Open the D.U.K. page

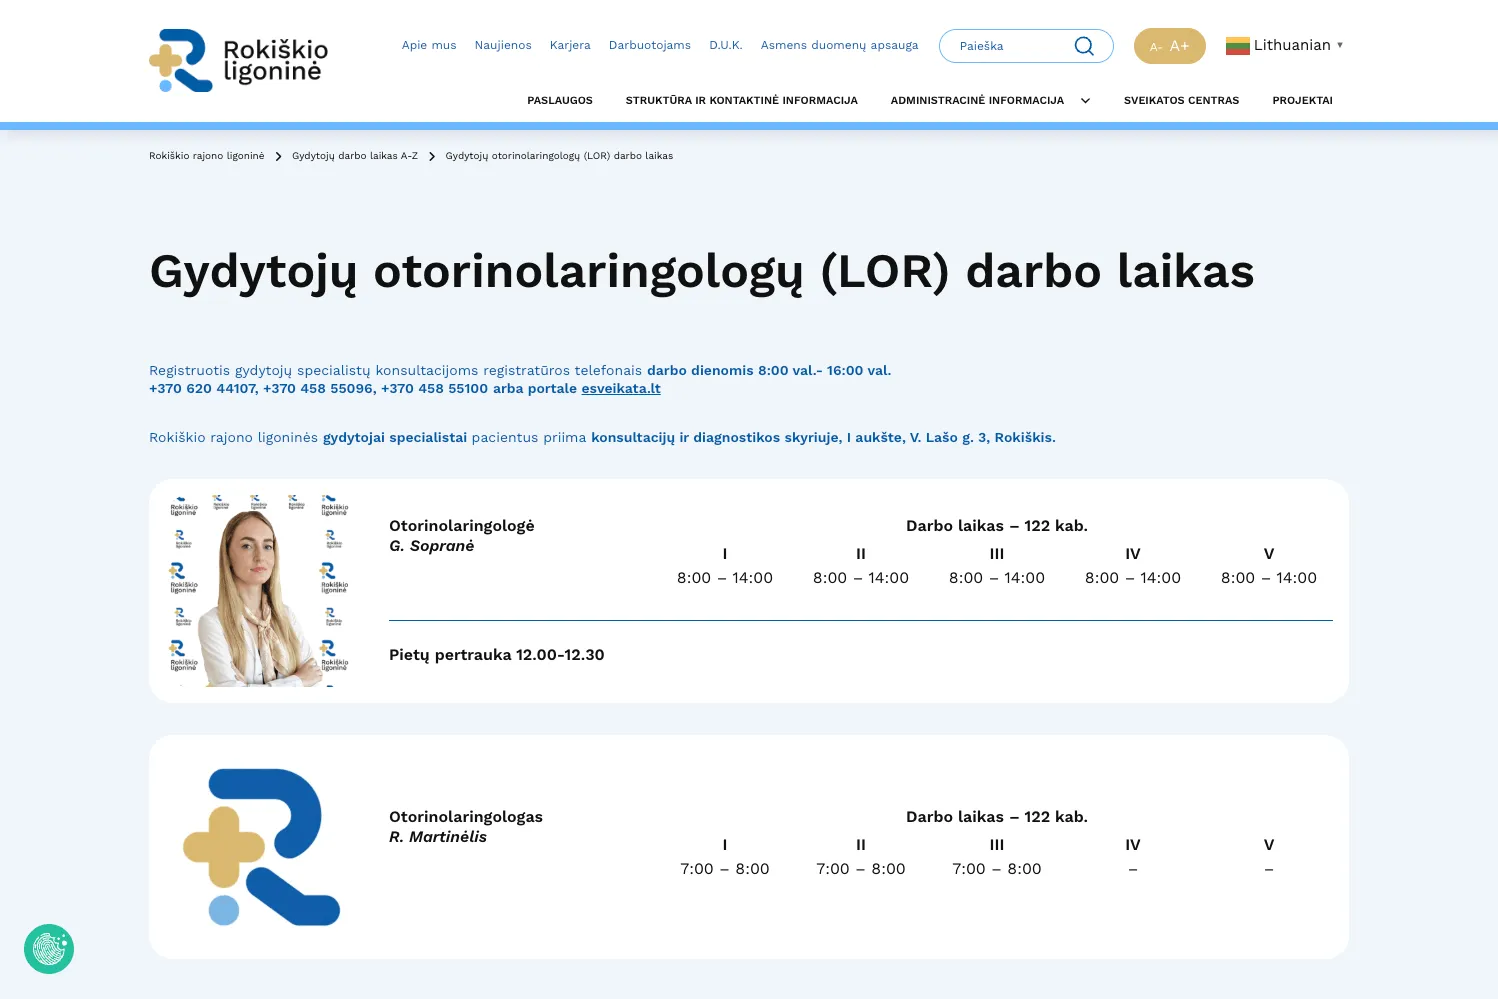click(x=726, y=45)
